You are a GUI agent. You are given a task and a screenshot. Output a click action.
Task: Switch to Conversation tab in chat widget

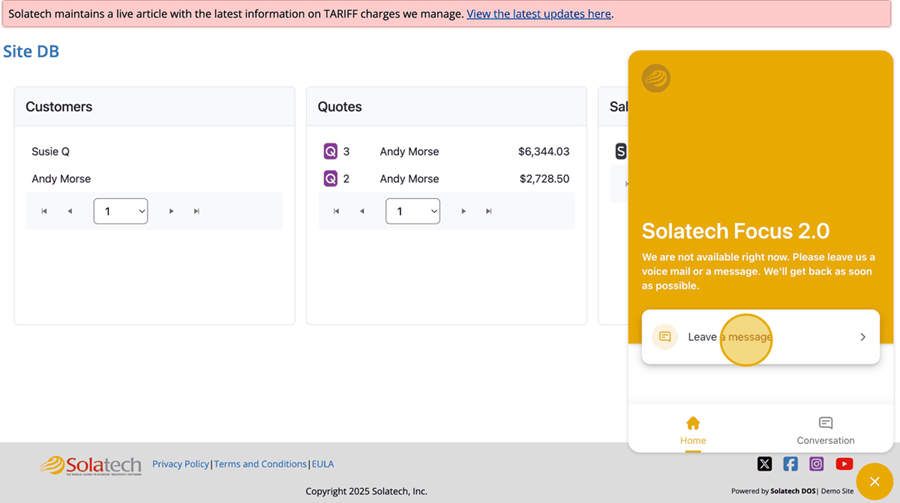(825, 431)
